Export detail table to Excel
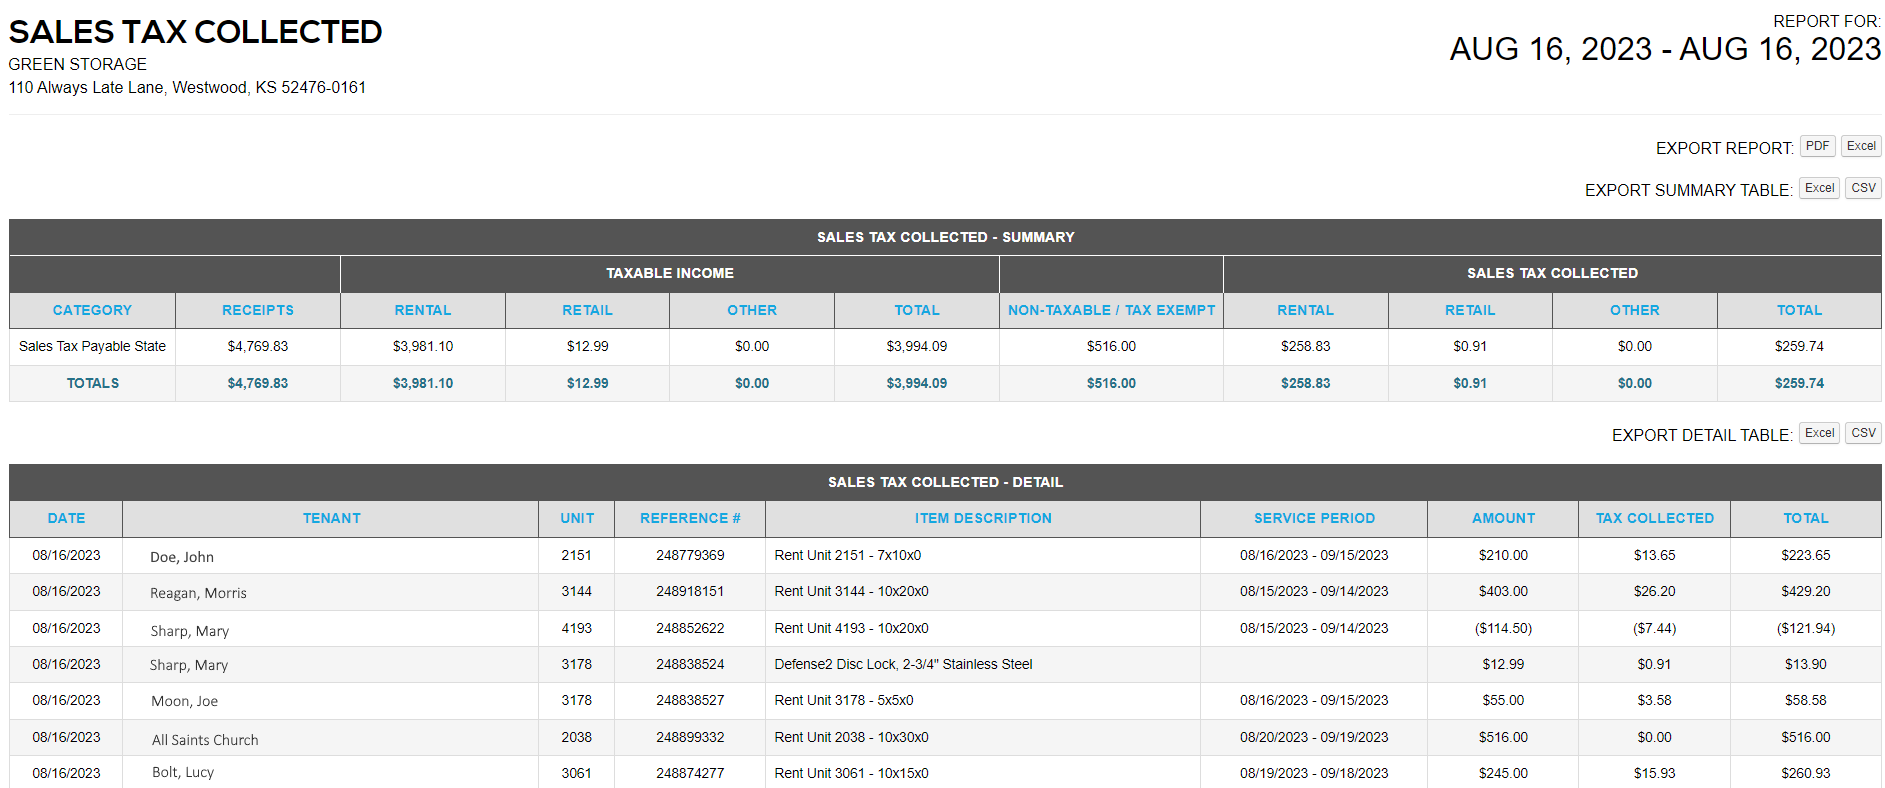 (x=1819, y=433)
